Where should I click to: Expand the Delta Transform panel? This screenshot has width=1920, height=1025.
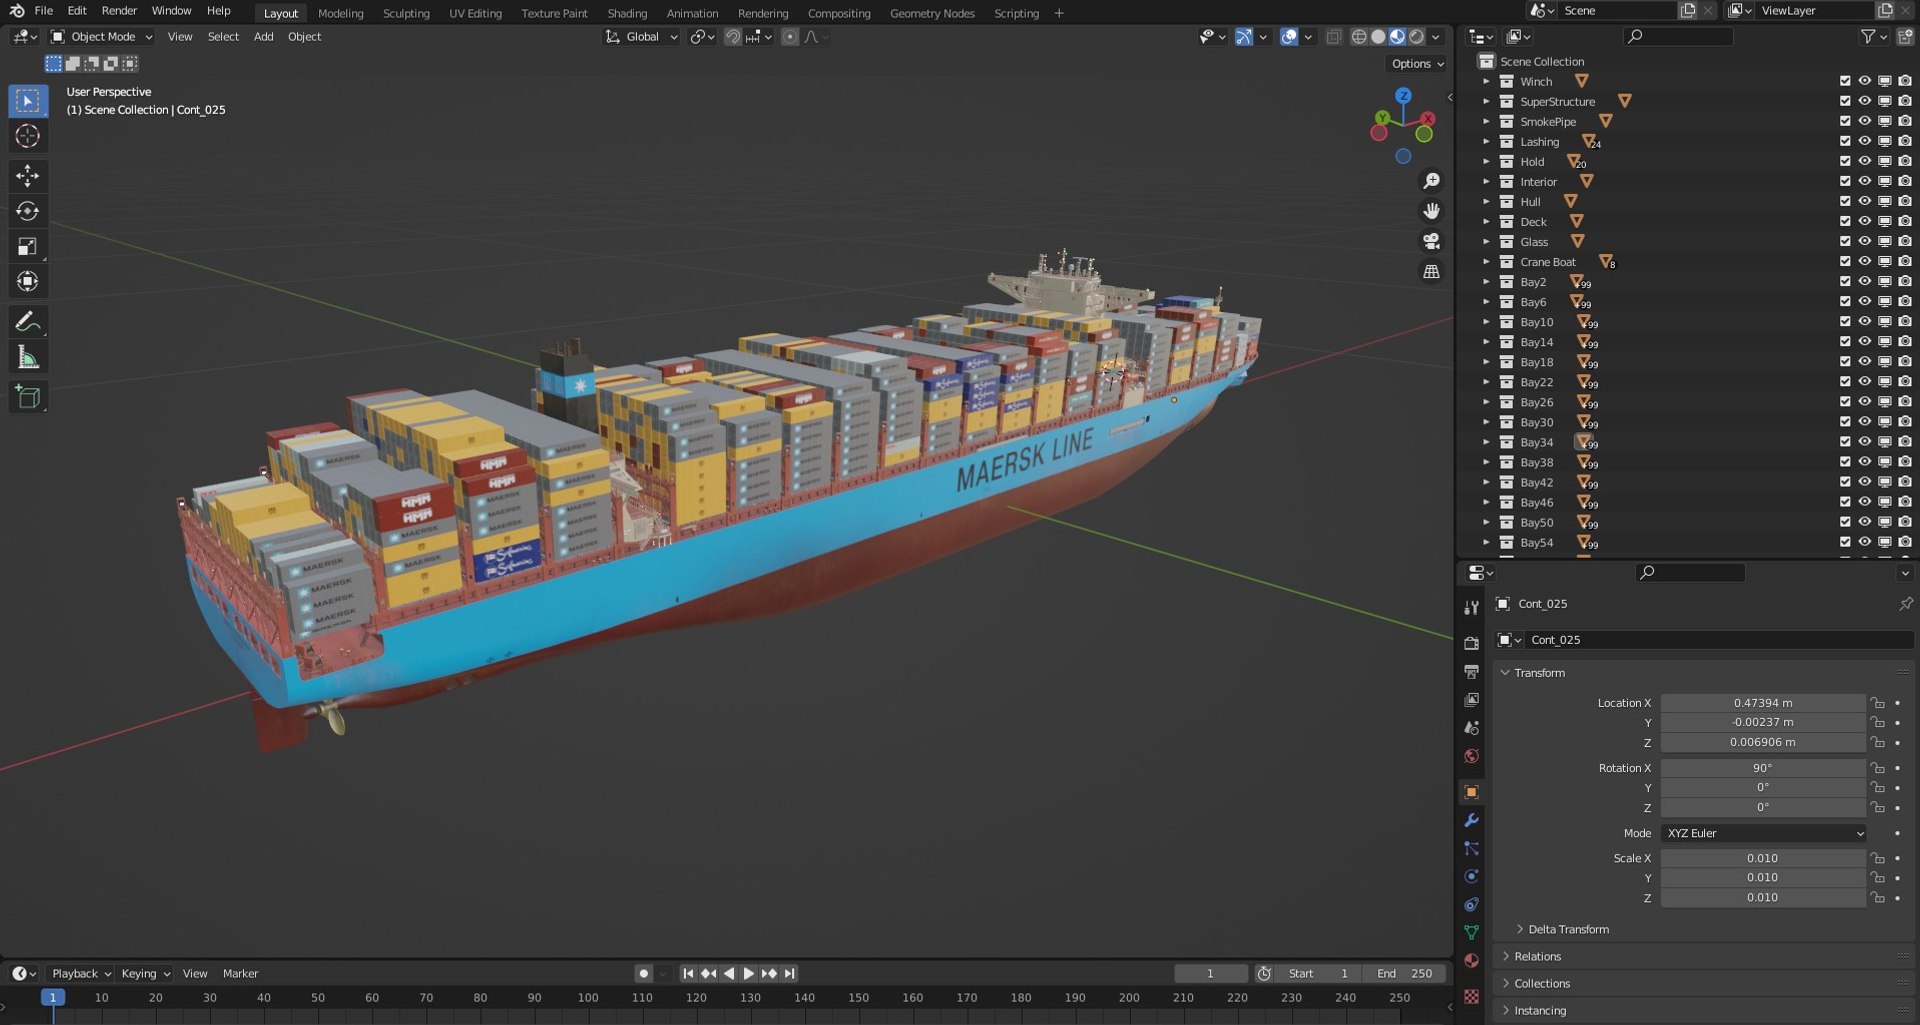tap(1568, 929)
